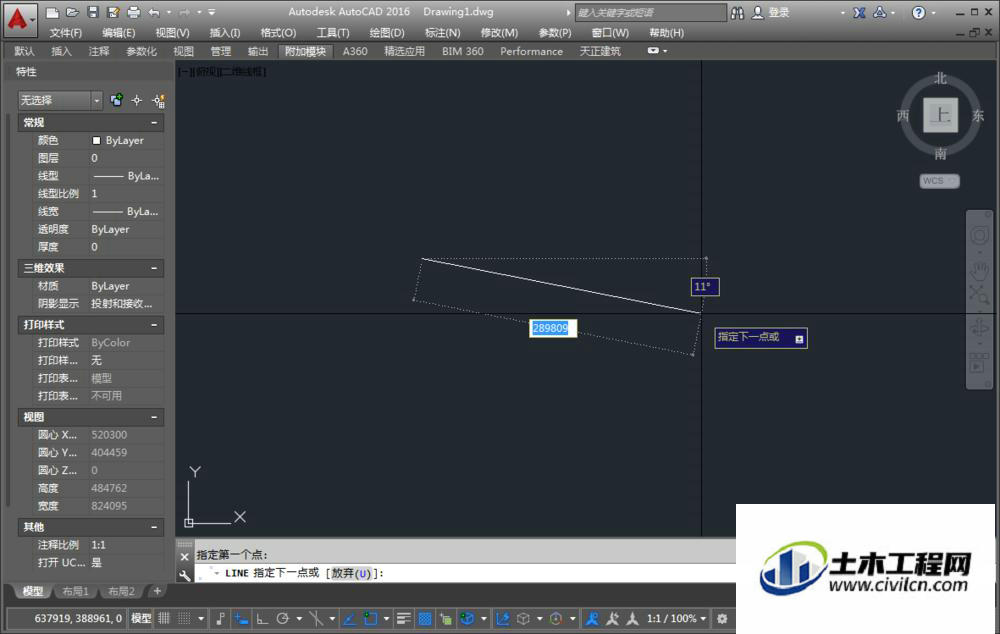Add a new layout with plus button
Screen dimensions: 1000x634
coord(157,591)
